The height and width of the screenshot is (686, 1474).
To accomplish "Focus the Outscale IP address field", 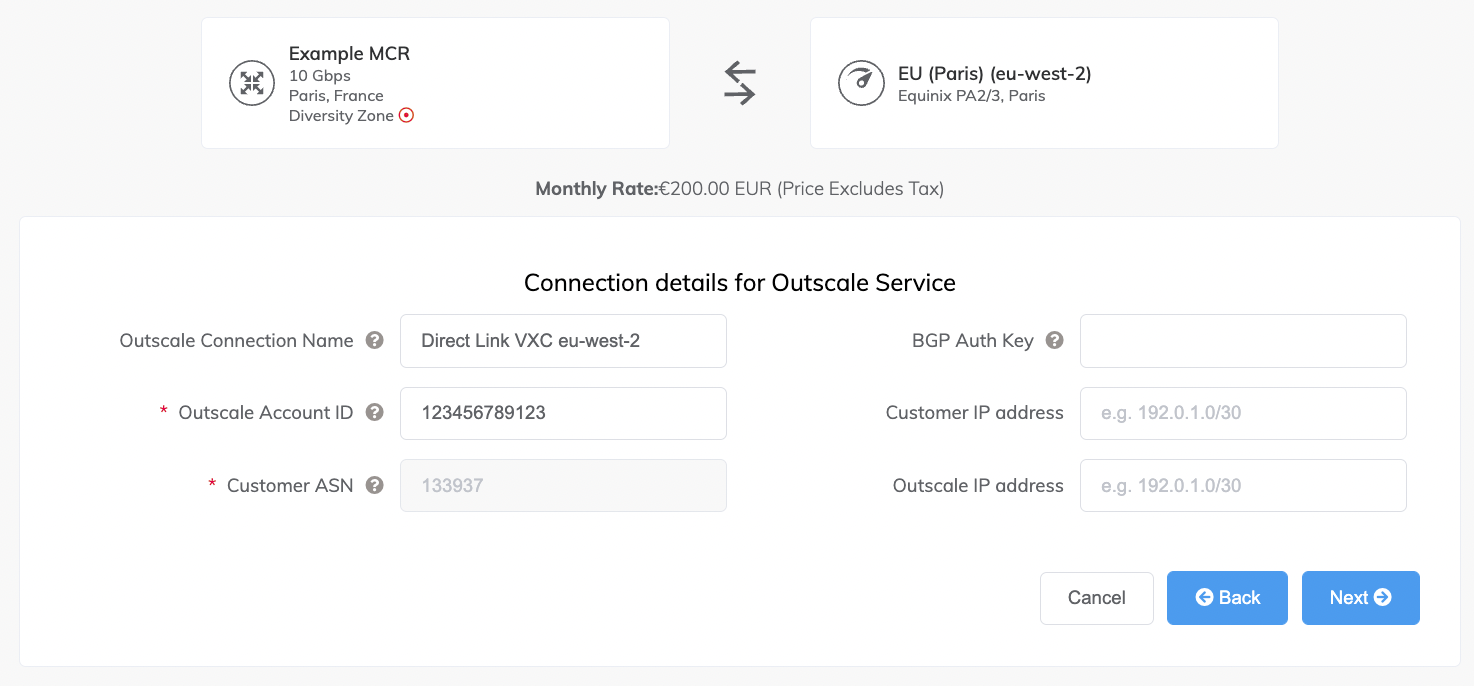I will point(1243,486).
